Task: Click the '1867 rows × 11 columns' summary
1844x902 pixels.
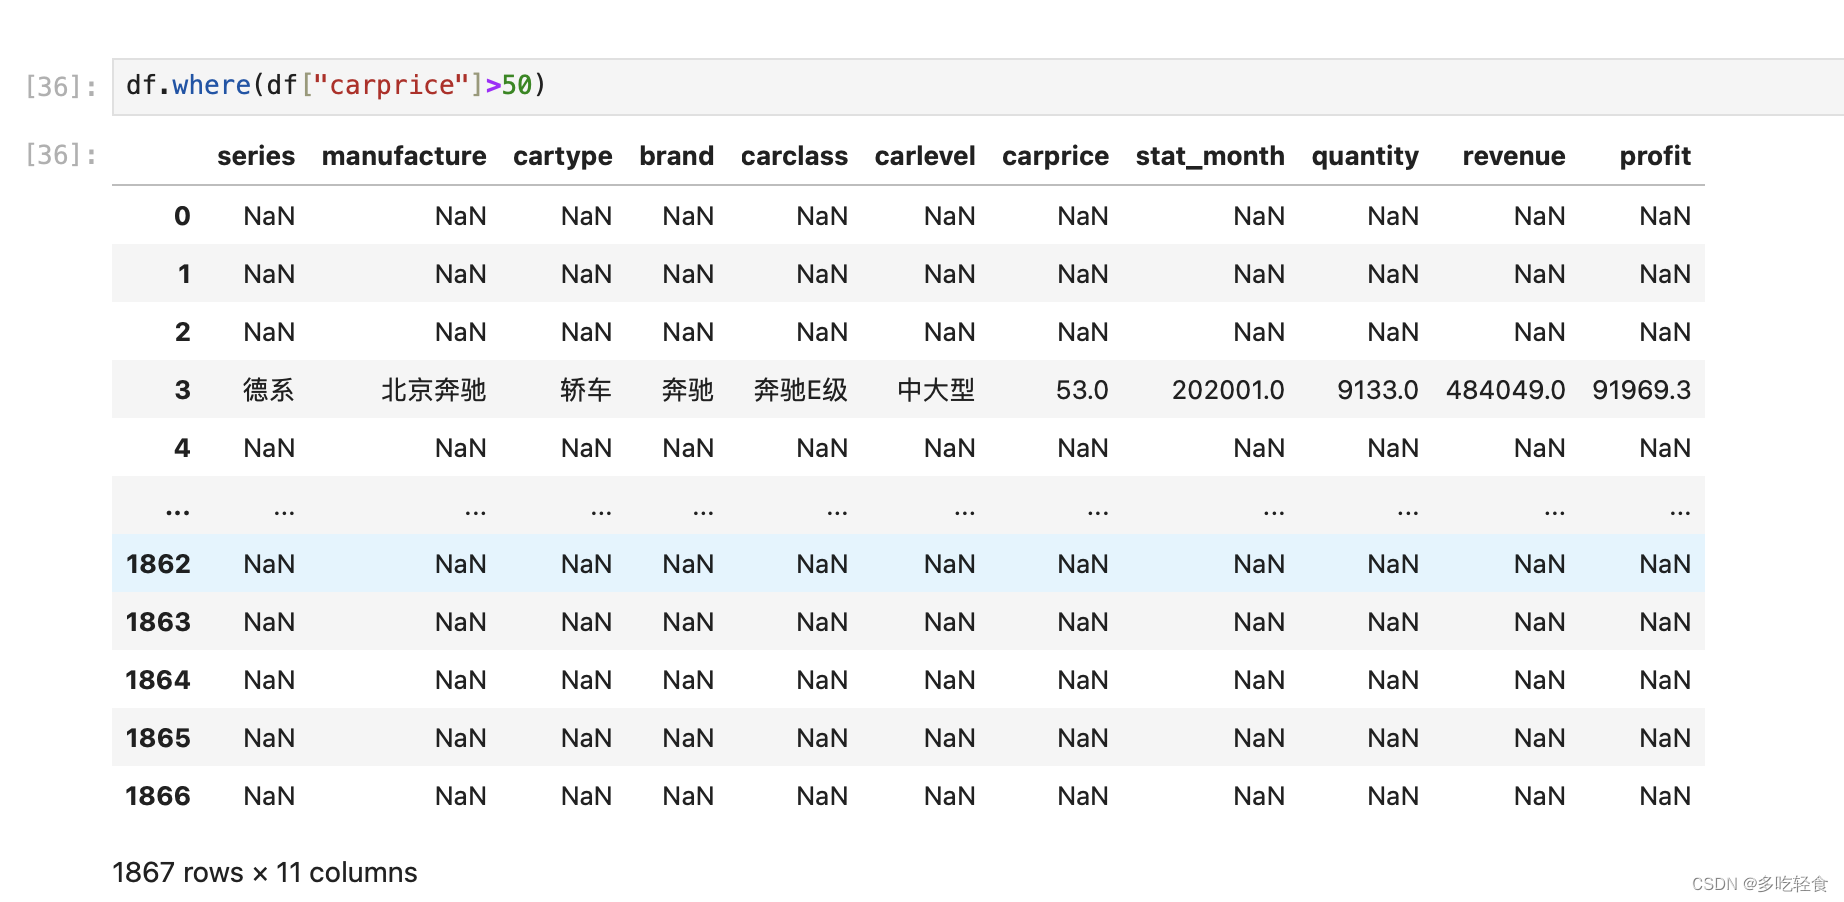Action: (x=265, y=873)
